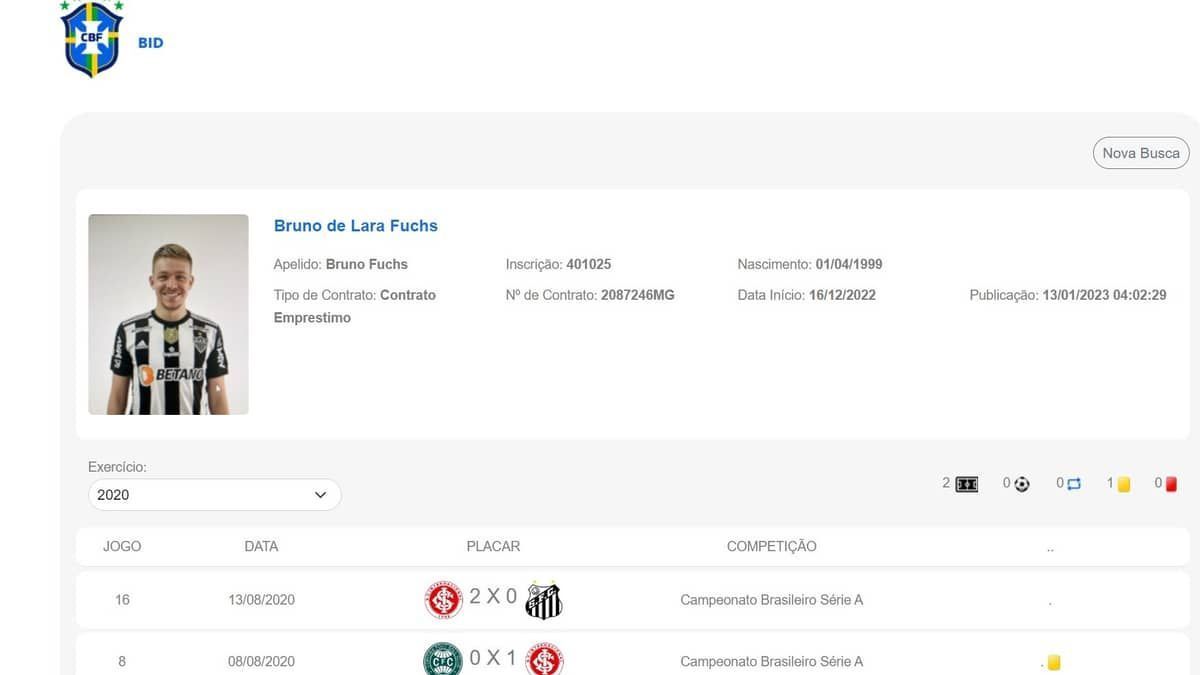Click the substitutions arrows icon

[x=1074, y=484]
